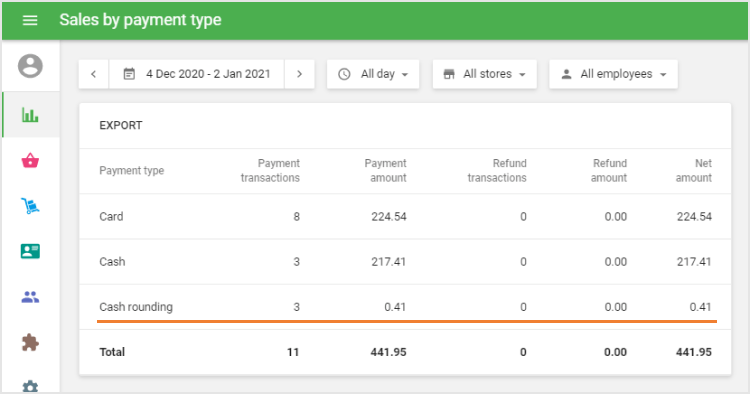Open the hamburger navigation menu
The height and width of the screenshot is (394, 750).
30,20
